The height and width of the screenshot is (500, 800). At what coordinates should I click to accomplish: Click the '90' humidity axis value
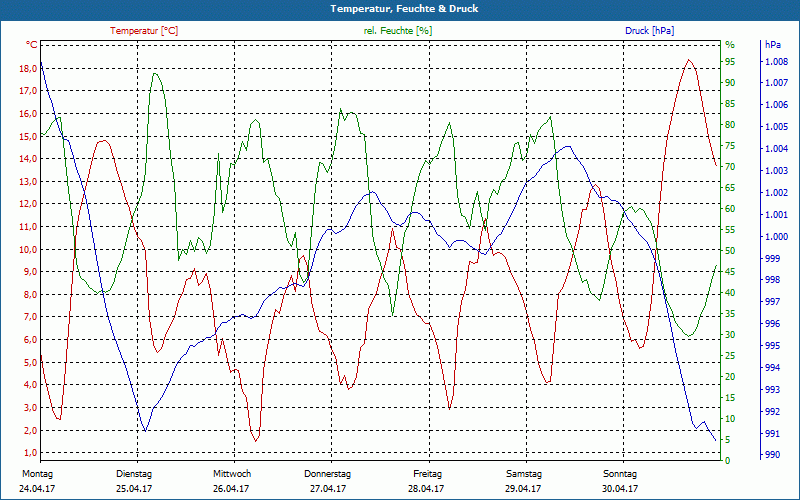pos(730,83)
